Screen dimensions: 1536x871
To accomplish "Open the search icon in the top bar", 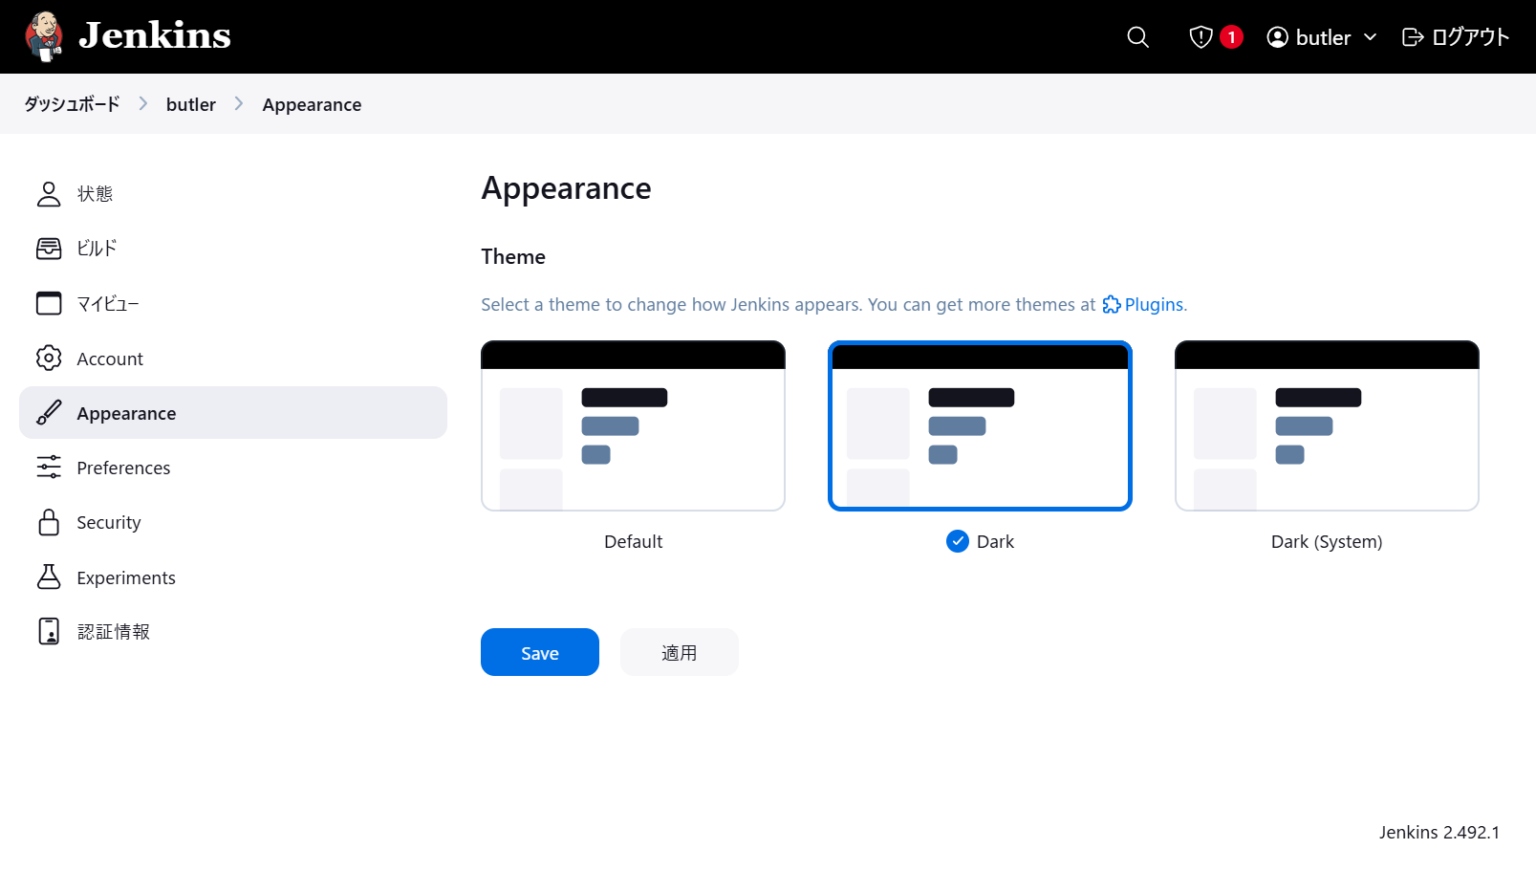I will point(1137,37).
